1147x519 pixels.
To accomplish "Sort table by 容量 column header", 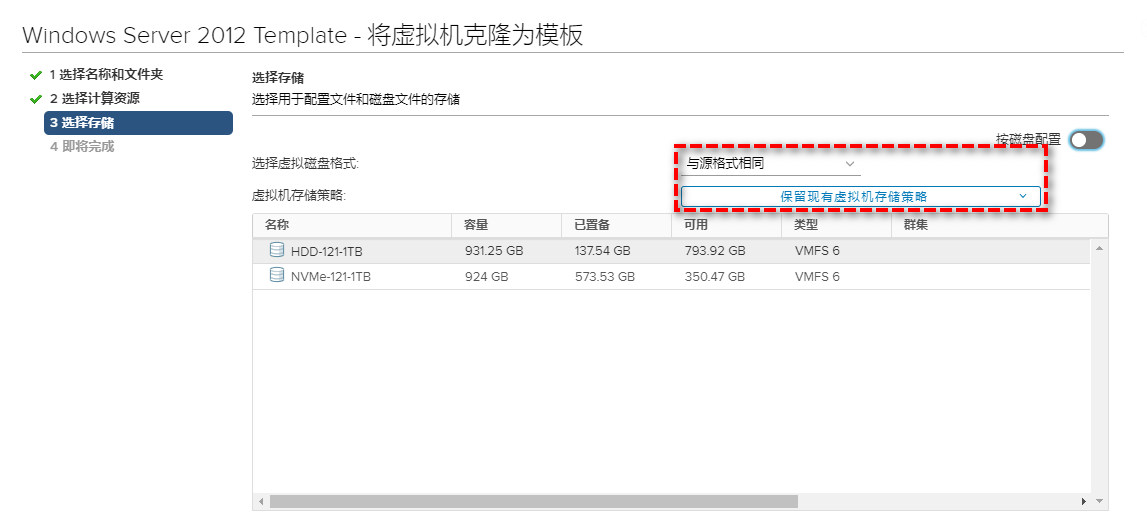I will pos(476,225).
